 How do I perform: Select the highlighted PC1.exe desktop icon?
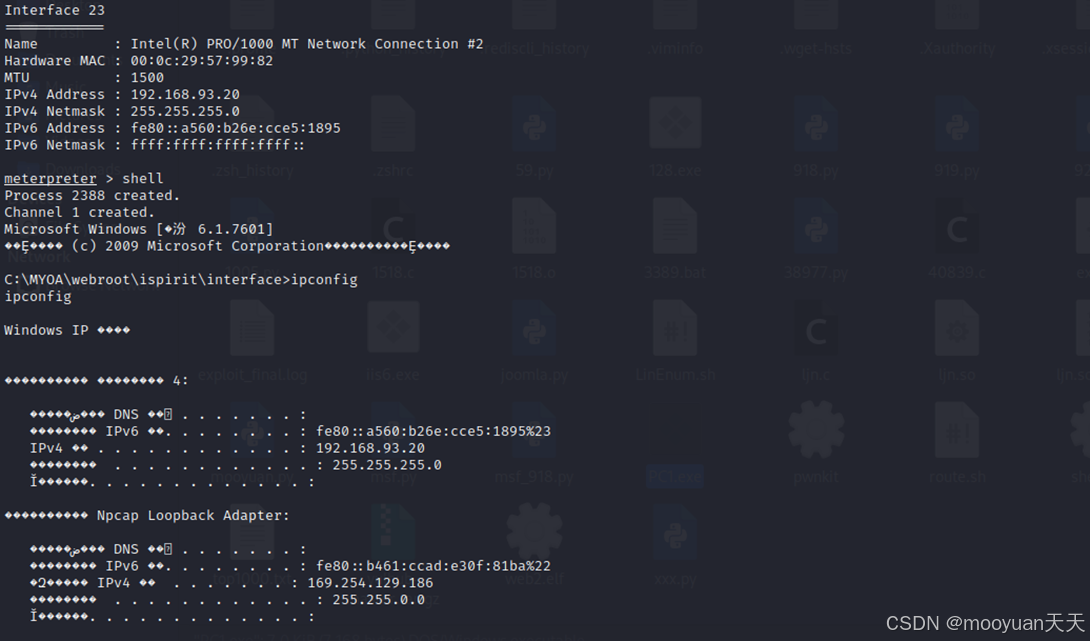point(675,477)
